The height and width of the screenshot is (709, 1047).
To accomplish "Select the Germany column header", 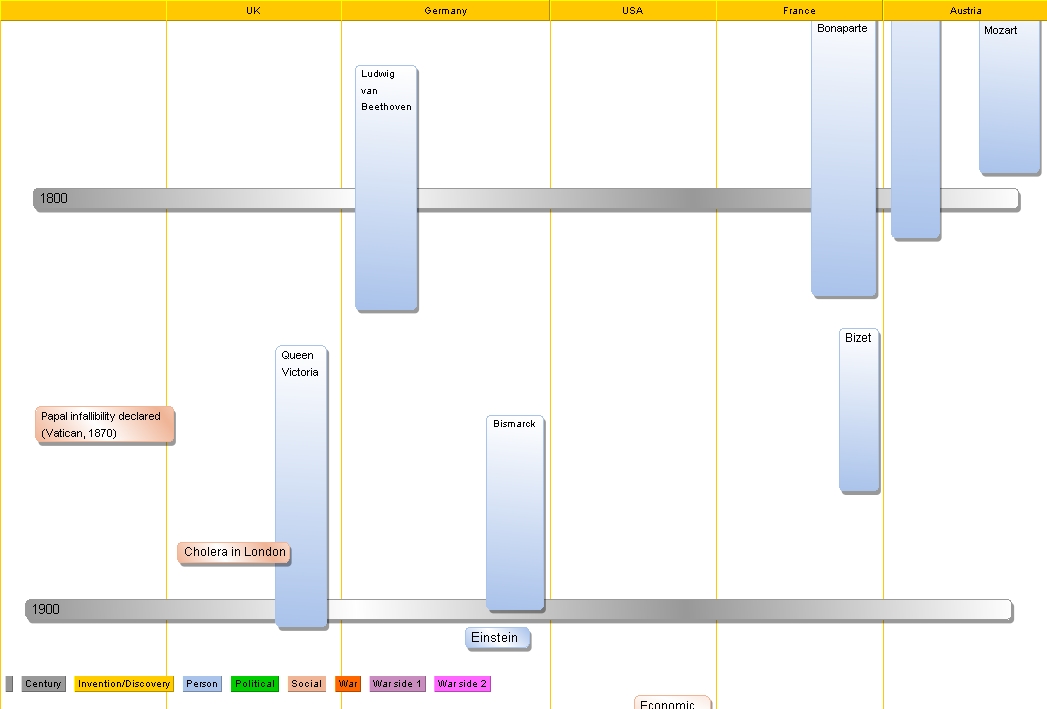I will [x=445, y=10].
